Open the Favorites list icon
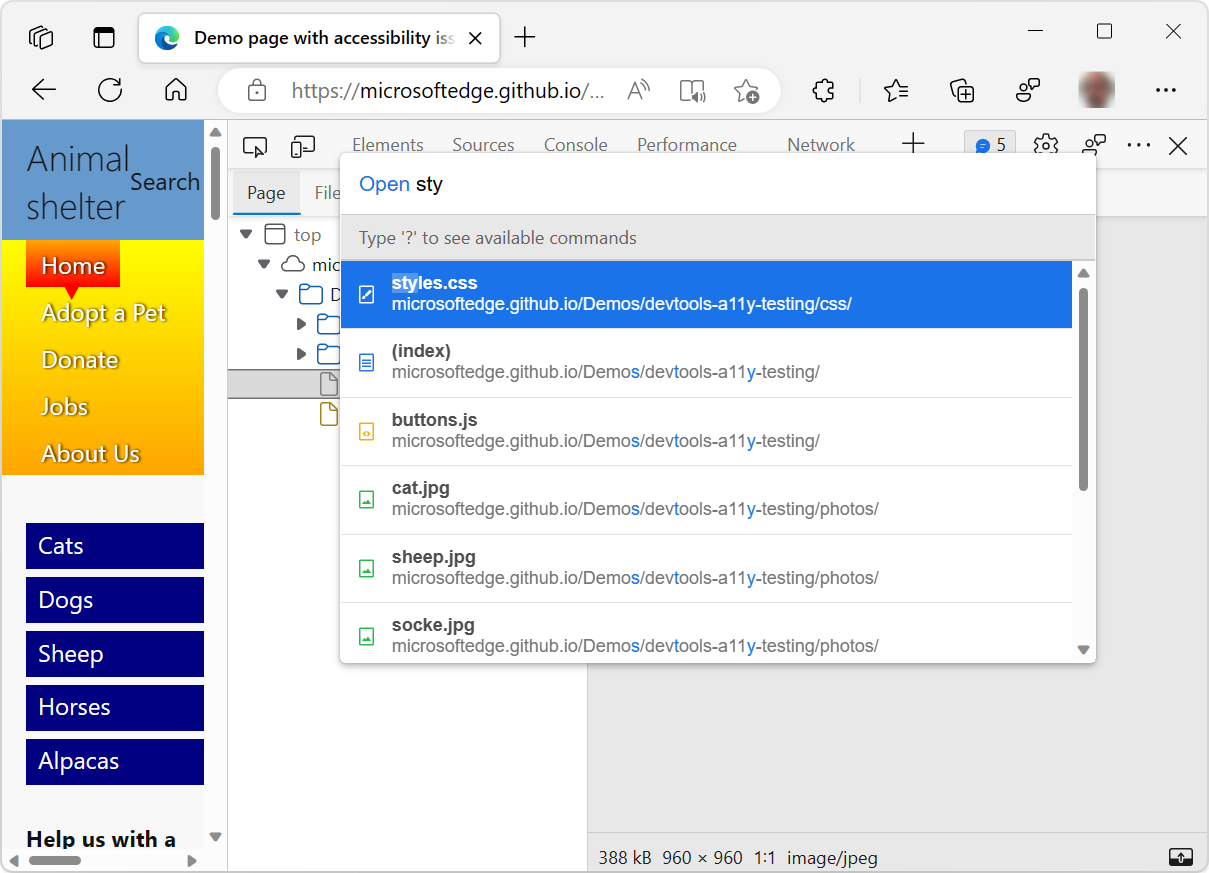Image resolution: width=1209 pixels, height=873 pixels. (x=896, y=91)
